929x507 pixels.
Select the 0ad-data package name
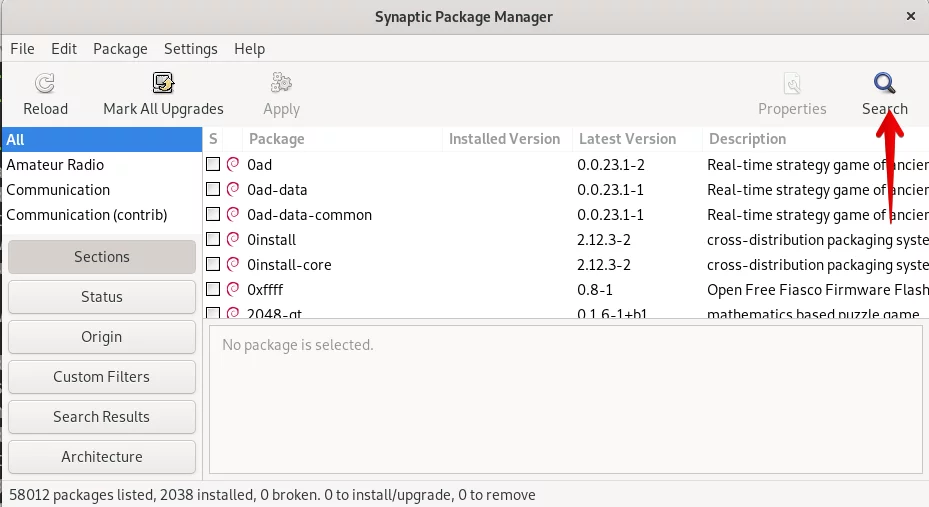[x=277, y=190]
